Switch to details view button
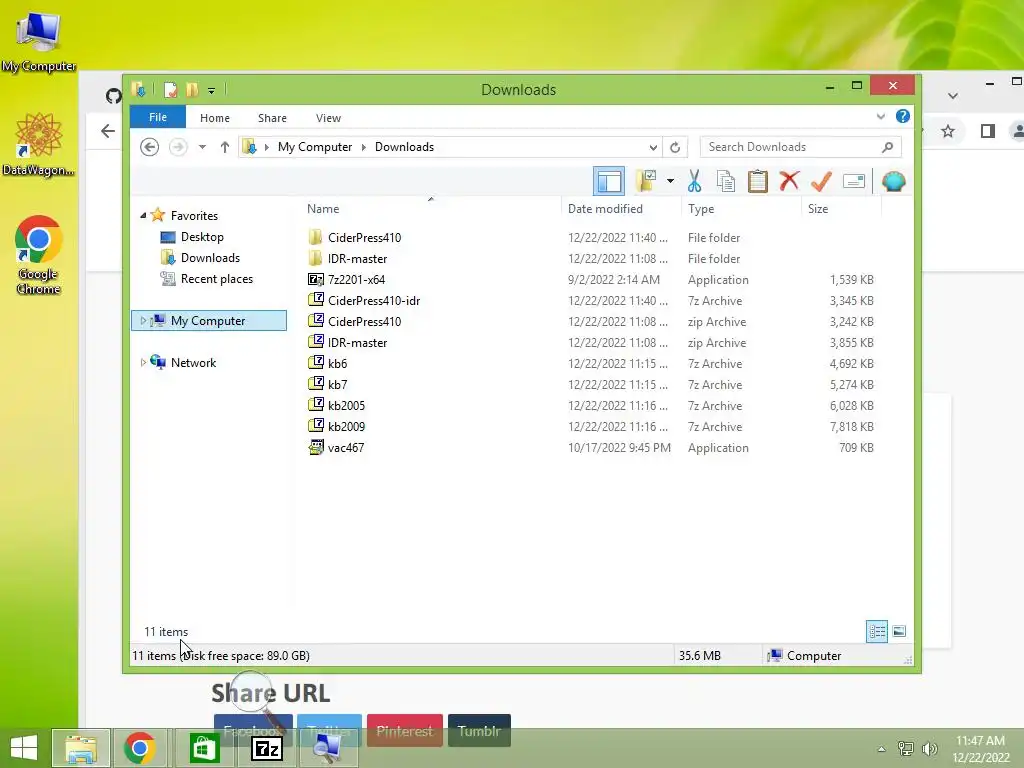The width and height of the screenshot is (1024, 768). pyautogui.click(x=876, y=632)
